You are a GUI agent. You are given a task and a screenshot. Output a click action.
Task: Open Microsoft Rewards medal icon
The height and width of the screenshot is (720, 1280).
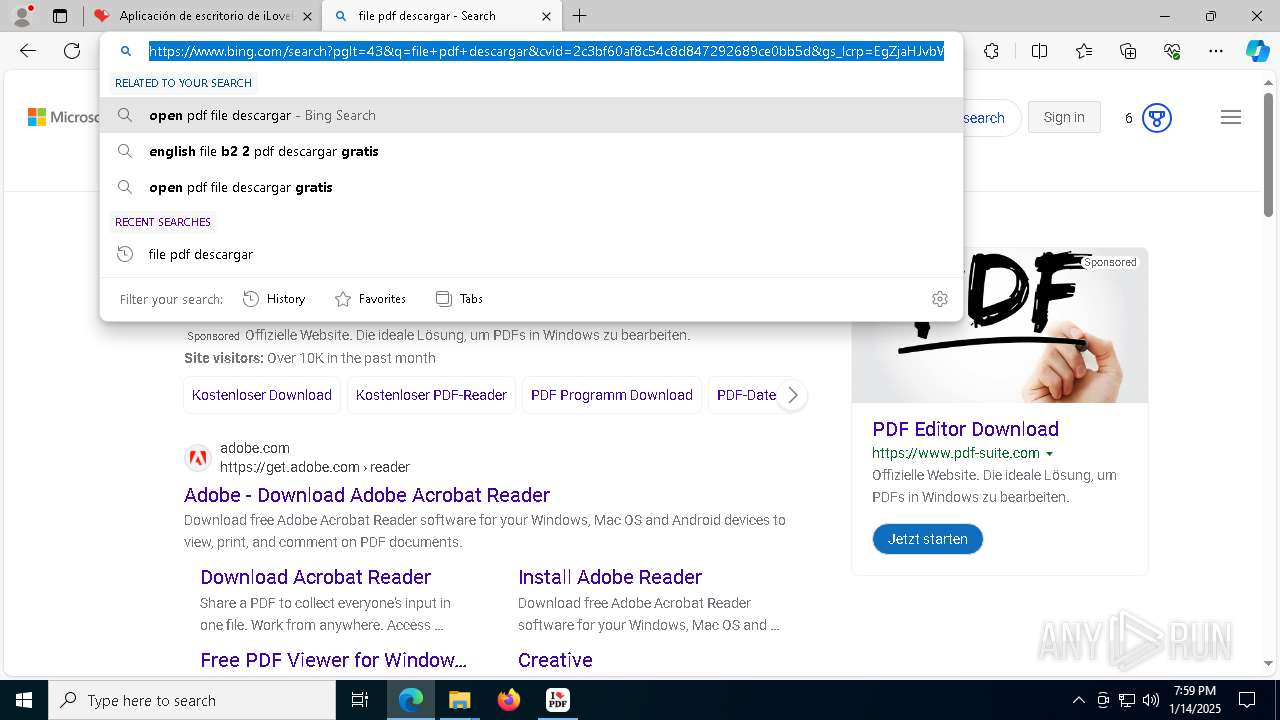[x=1157, y=118]
